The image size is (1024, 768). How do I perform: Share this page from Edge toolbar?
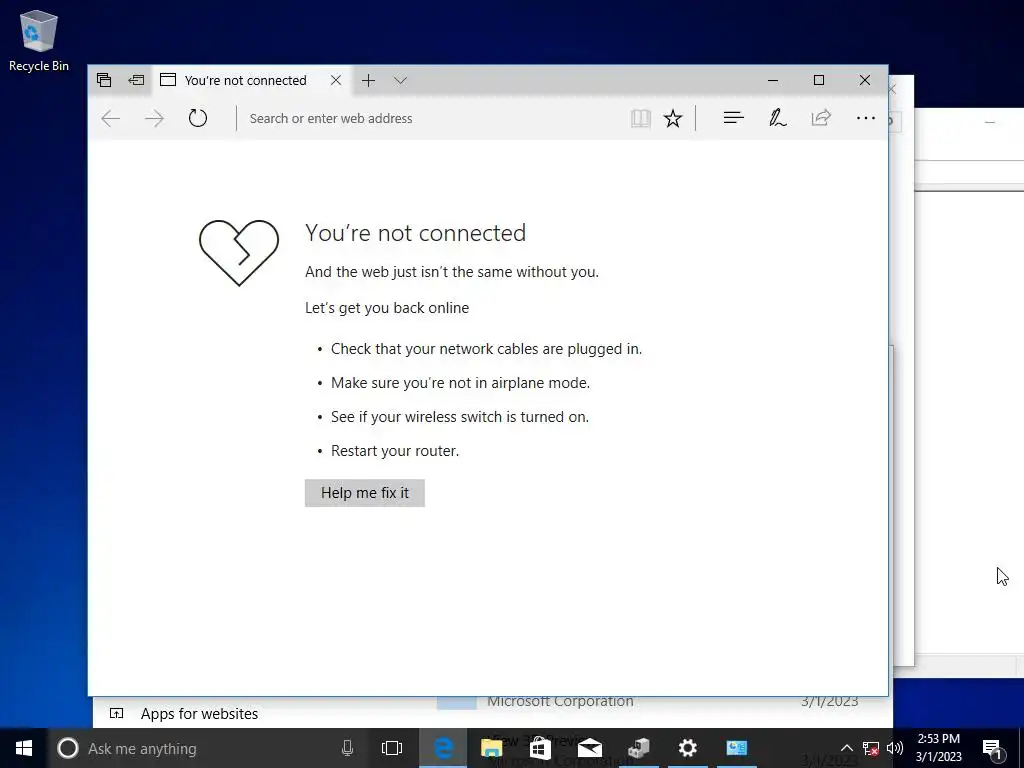[821, 118]
